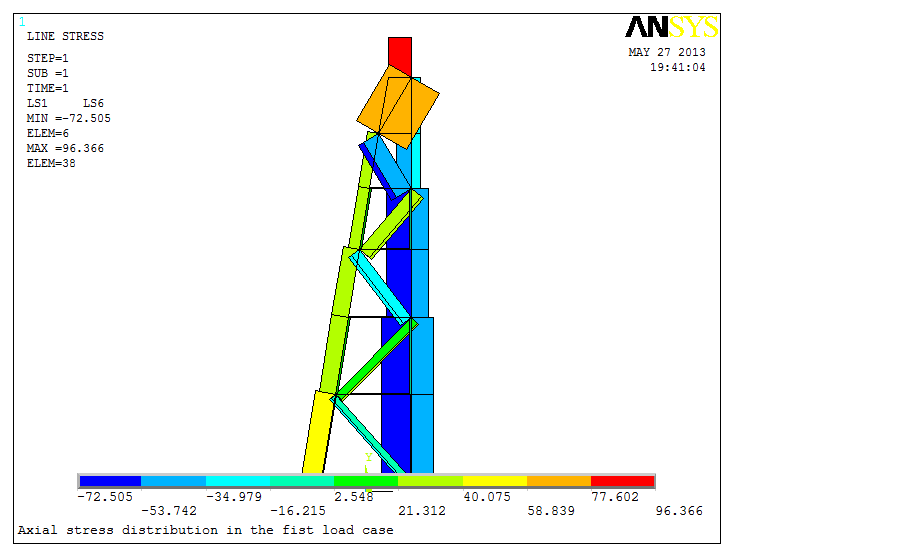The height and width of the screenshot is (557, 898).
Task: Click the 'LS1' label
Action: [37, 104]
